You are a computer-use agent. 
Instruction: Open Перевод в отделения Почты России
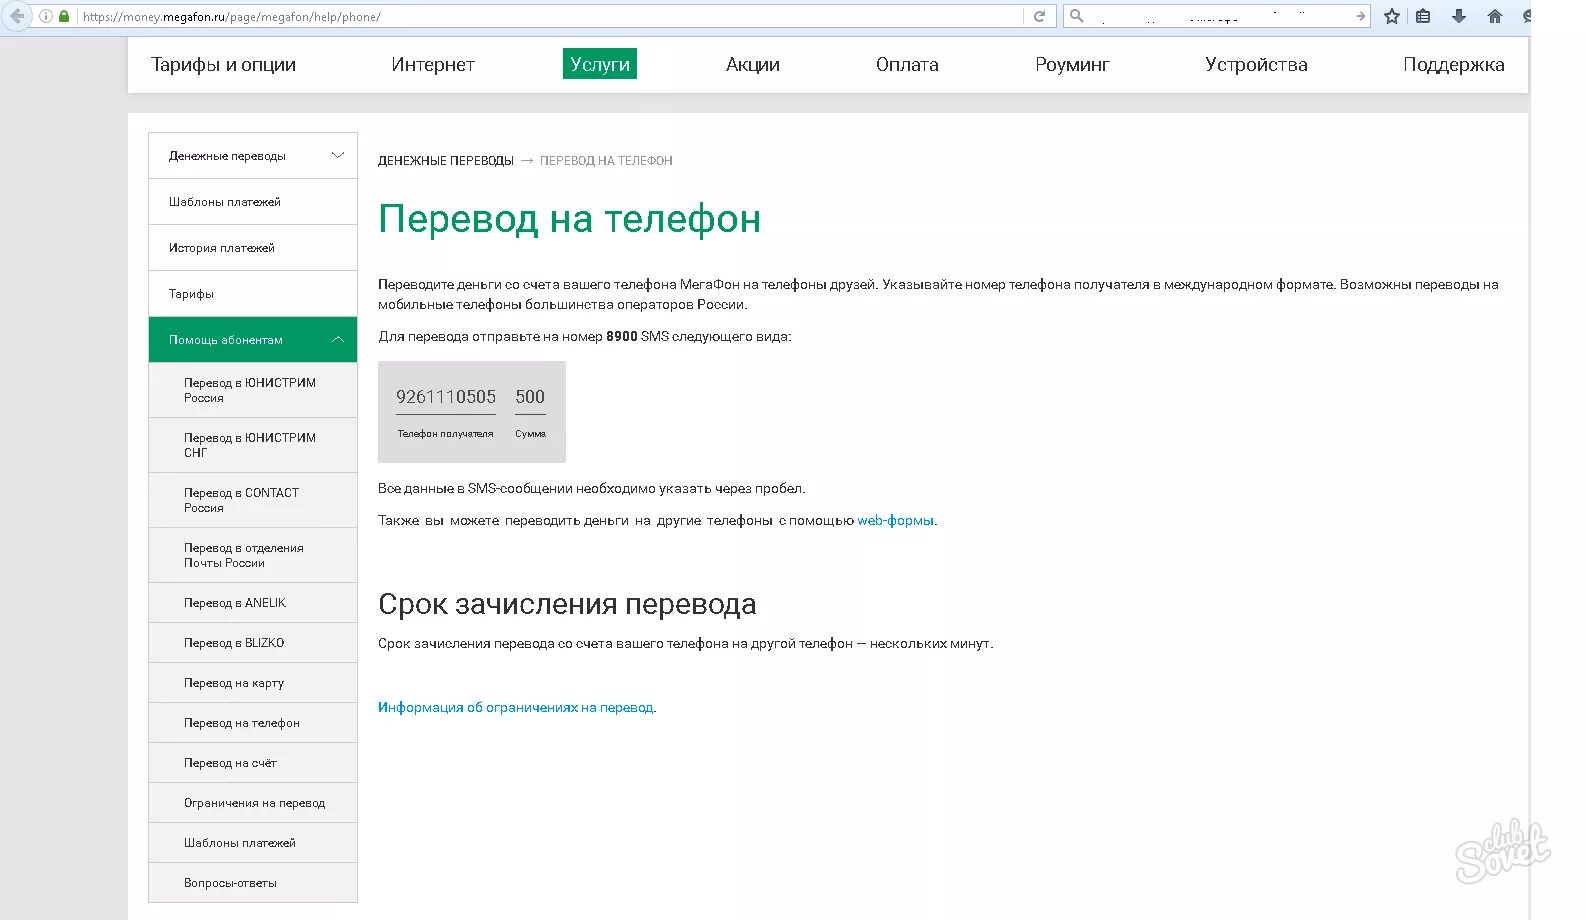pyautogui.click(x=253, y=555)
